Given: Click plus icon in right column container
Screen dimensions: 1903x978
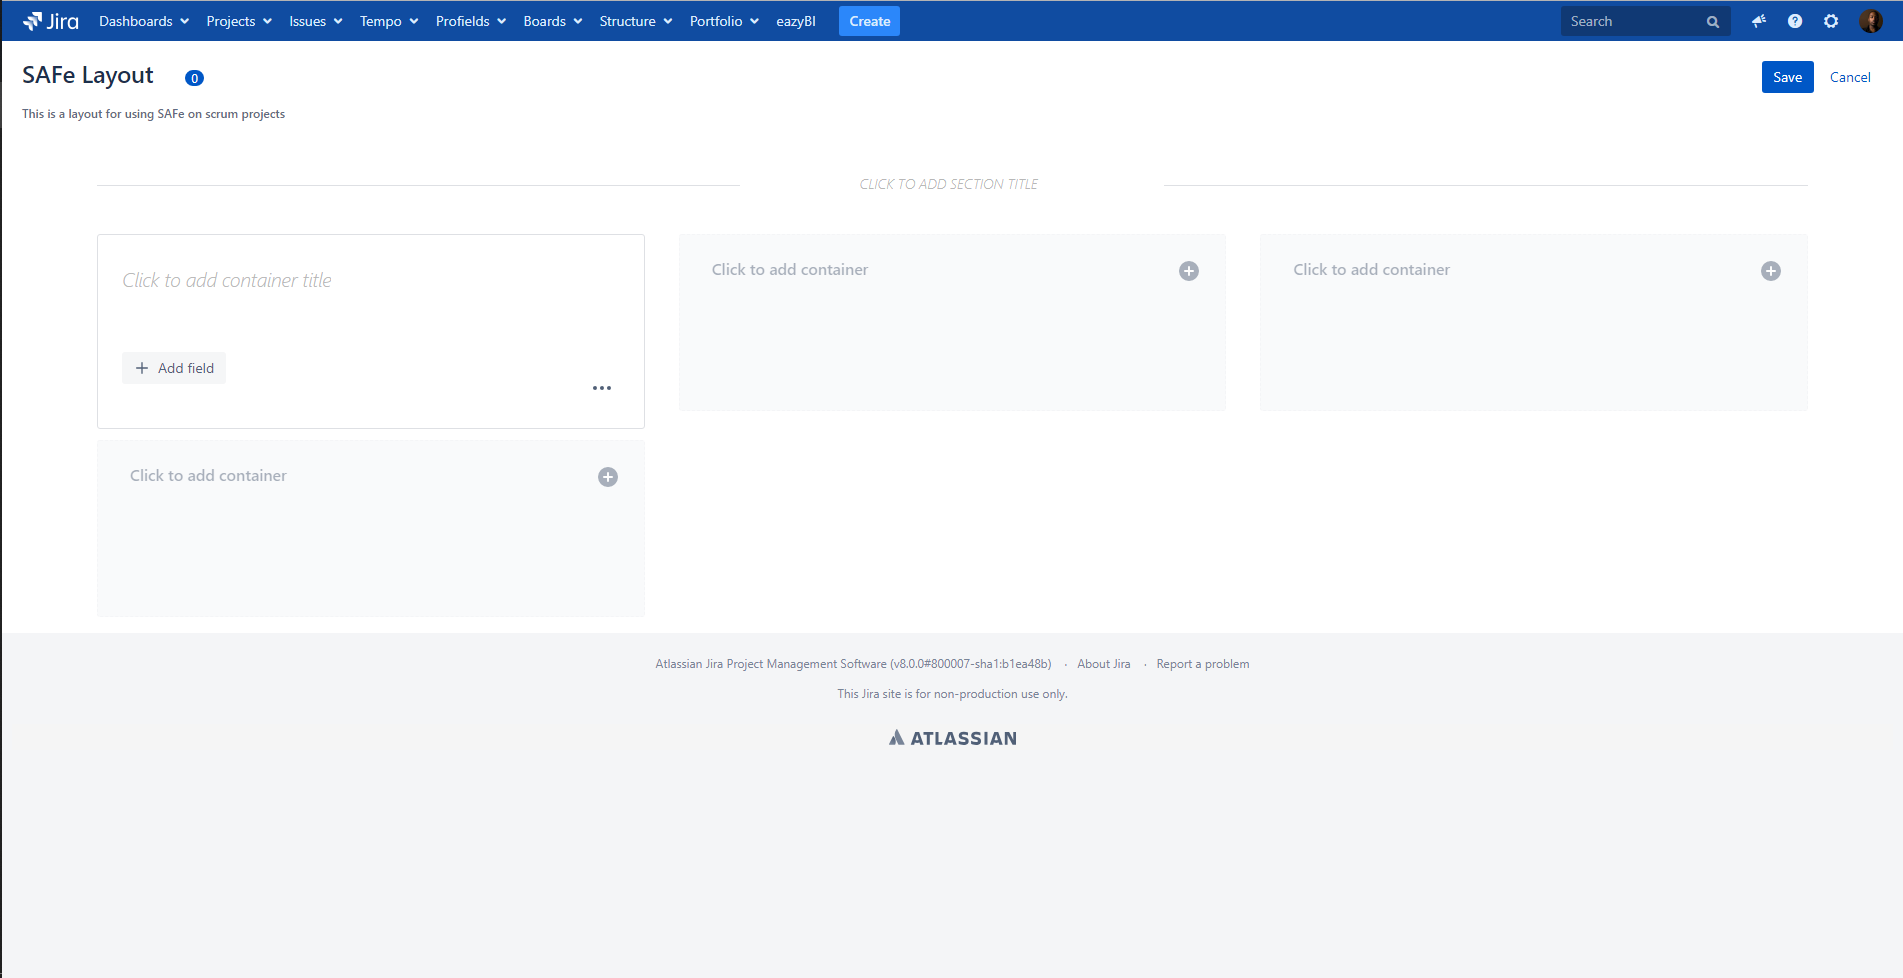Looking at the screenshot, I should pos(1771,271).
